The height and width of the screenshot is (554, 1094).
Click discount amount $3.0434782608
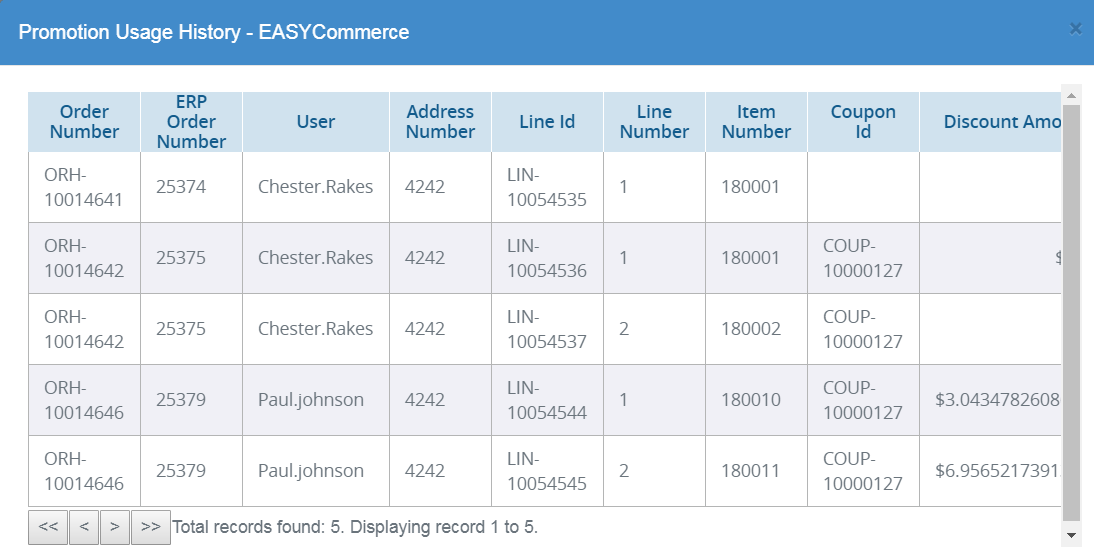998,400
